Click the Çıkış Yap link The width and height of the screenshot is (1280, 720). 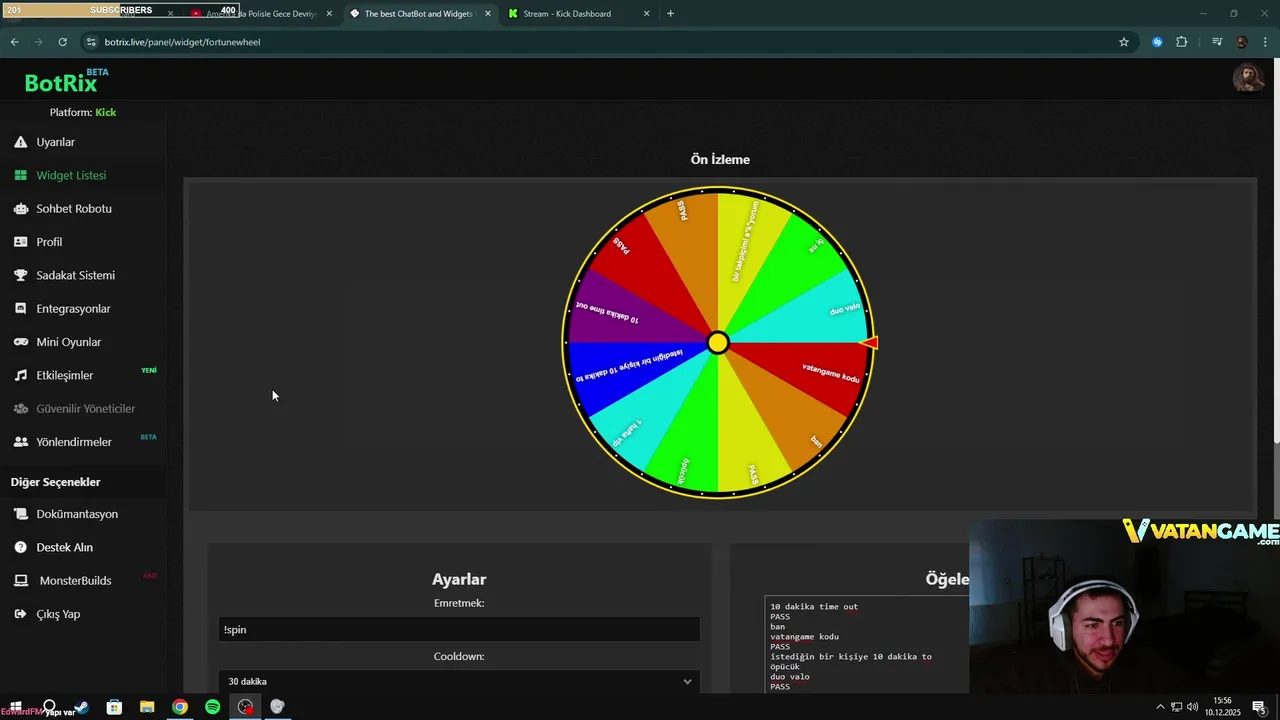[58, 614]
